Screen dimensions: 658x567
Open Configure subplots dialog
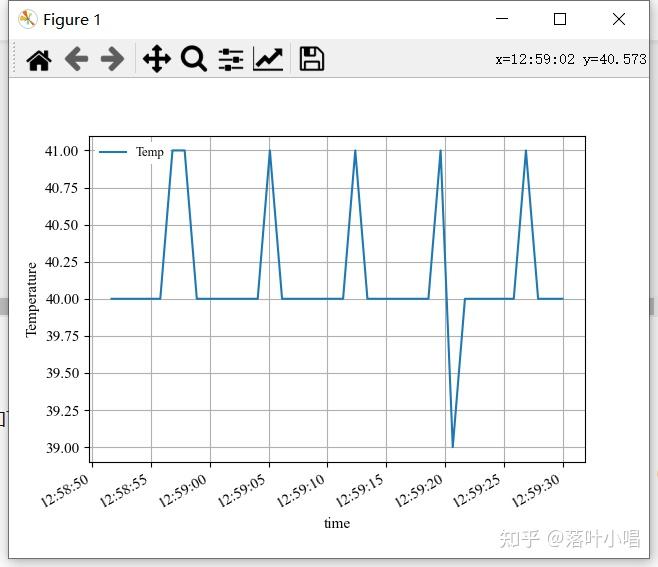coord(231,59)
